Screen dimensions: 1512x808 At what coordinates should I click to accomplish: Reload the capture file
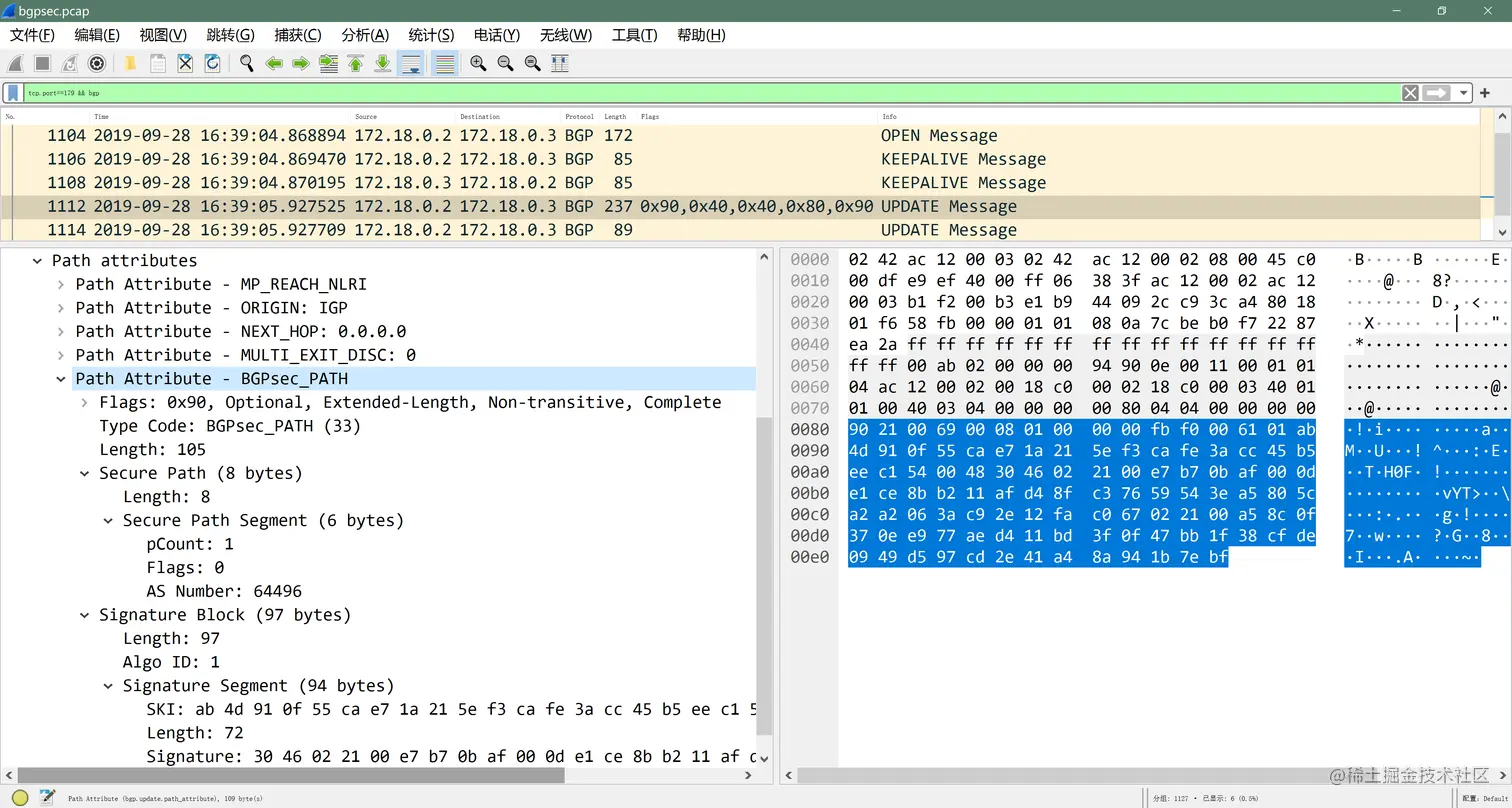212,63
